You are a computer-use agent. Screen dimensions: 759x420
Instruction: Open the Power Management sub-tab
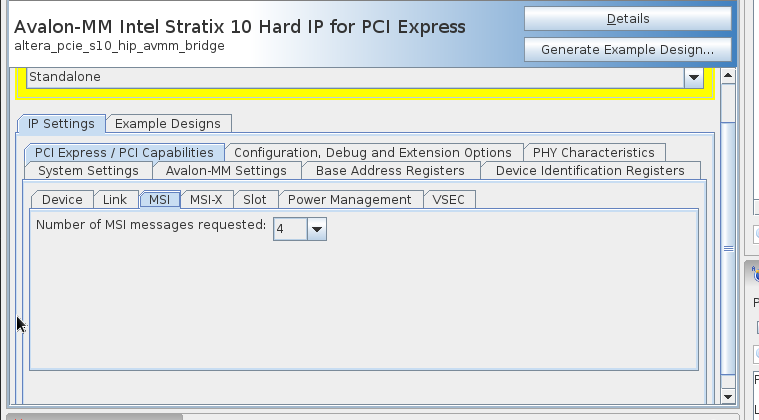pos(349,200)
